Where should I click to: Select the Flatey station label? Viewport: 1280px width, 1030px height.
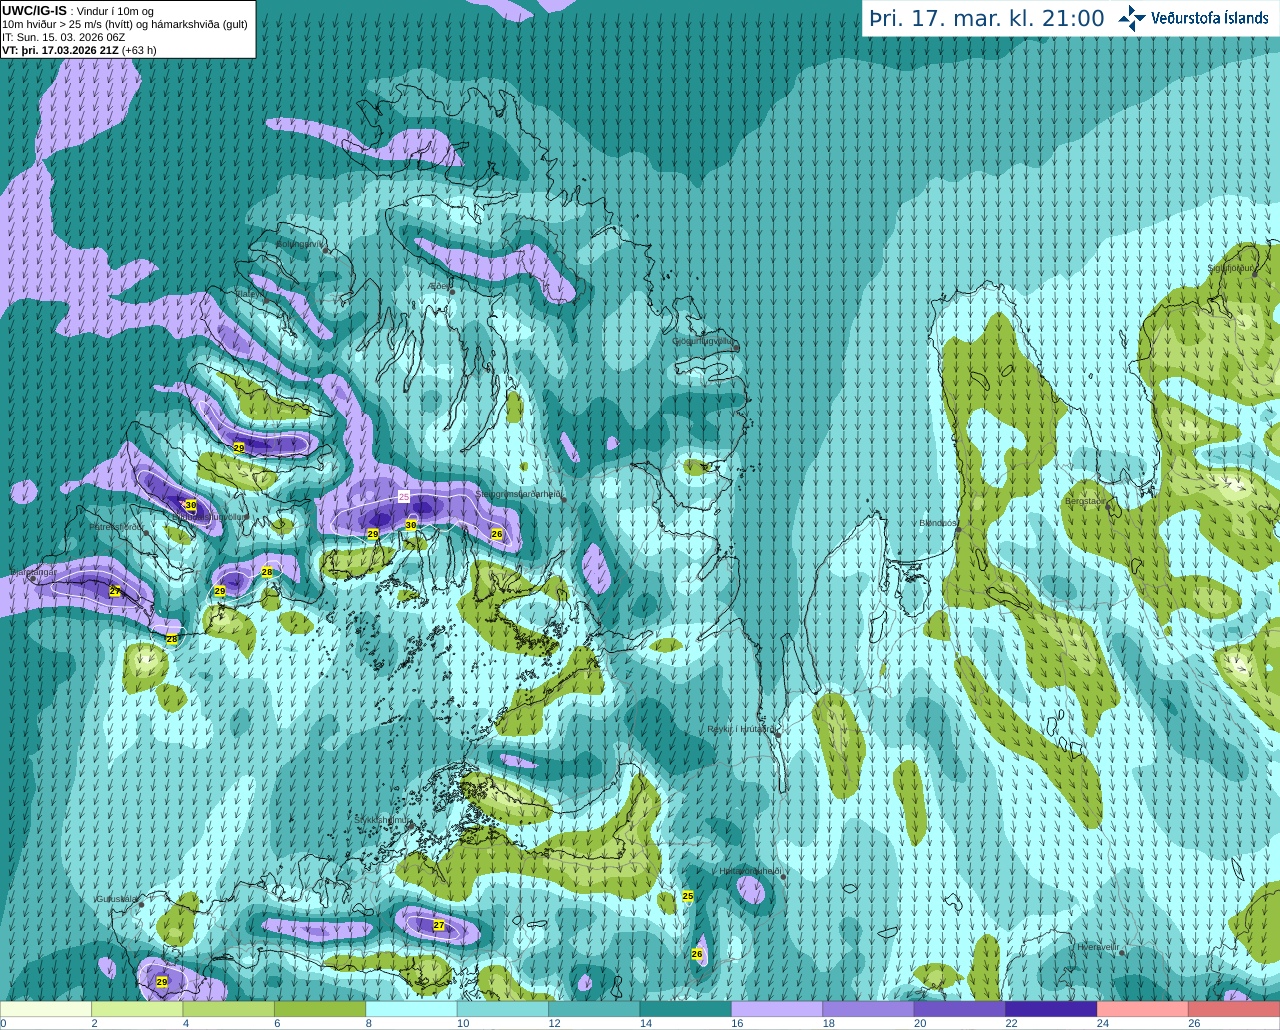247,294
